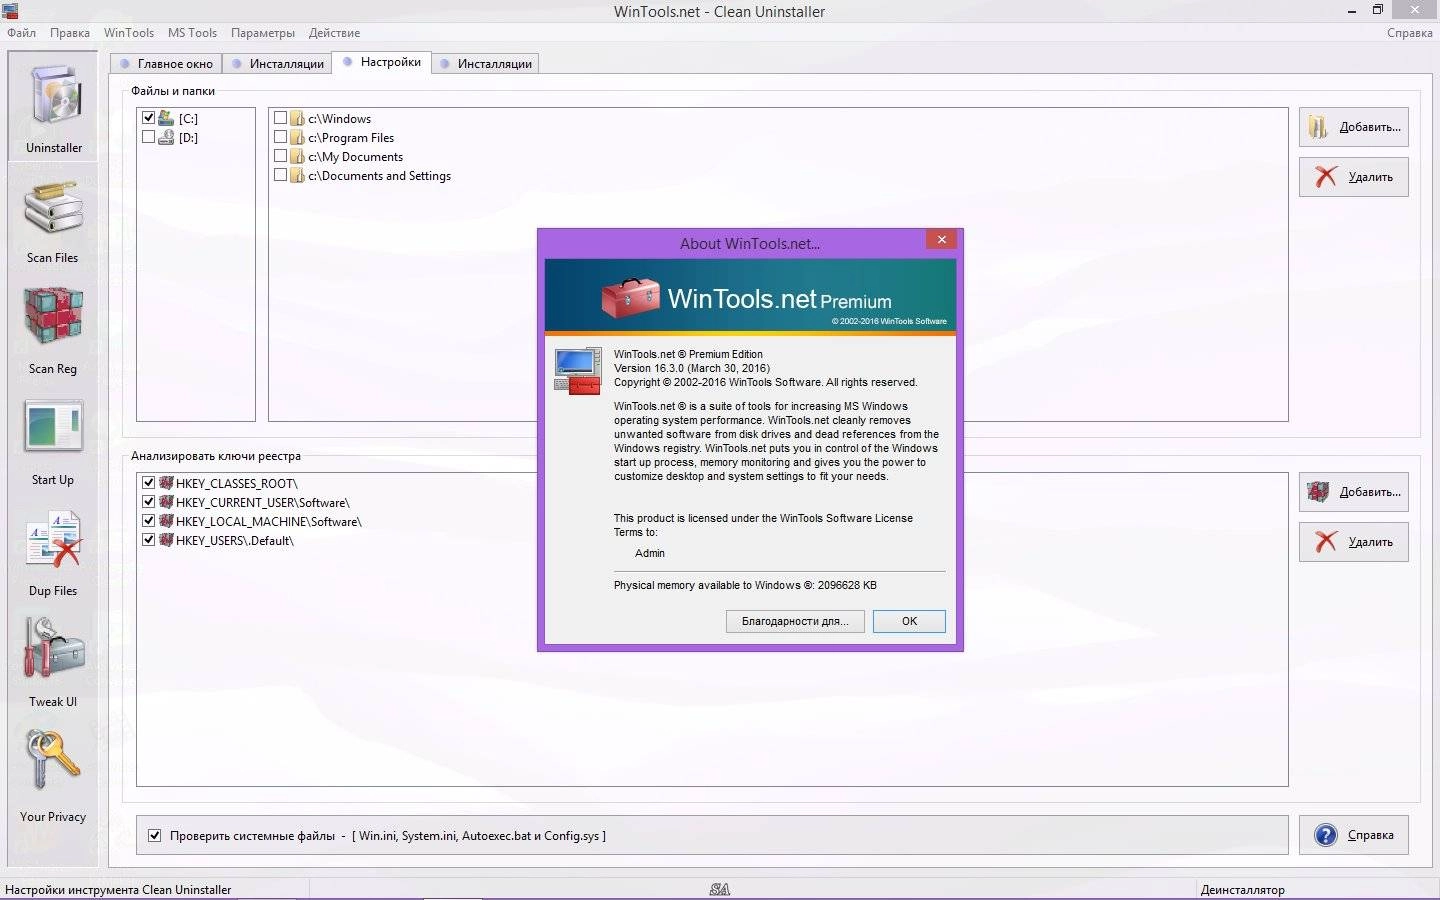This screenshot has height=900, width=1440.
Task: Click the red toolbox logo in About banner
Action: 631,297
